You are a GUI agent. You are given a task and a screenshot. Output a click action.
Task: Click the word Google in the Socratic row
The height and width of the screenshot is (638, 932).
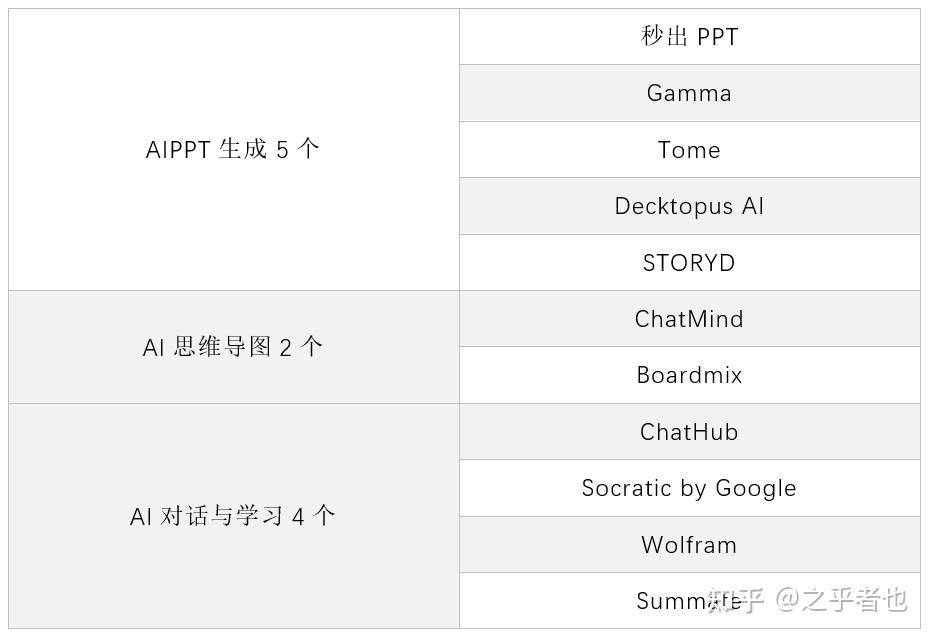pos(756,489)
